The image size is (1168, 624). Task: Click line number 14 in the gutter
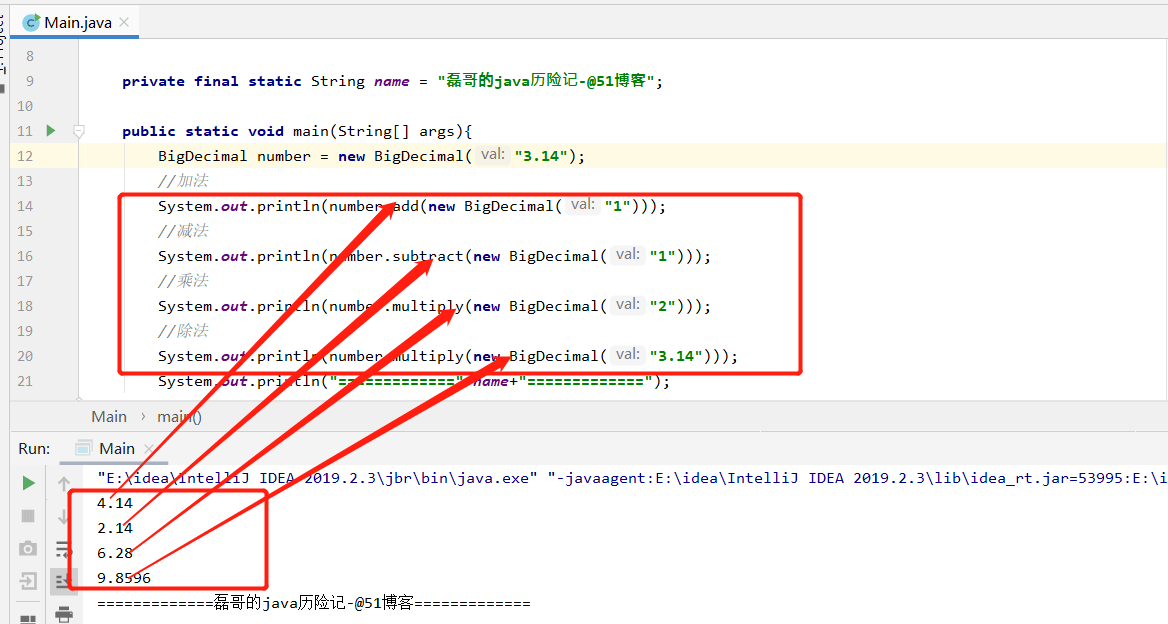click(x=25, y=206)
